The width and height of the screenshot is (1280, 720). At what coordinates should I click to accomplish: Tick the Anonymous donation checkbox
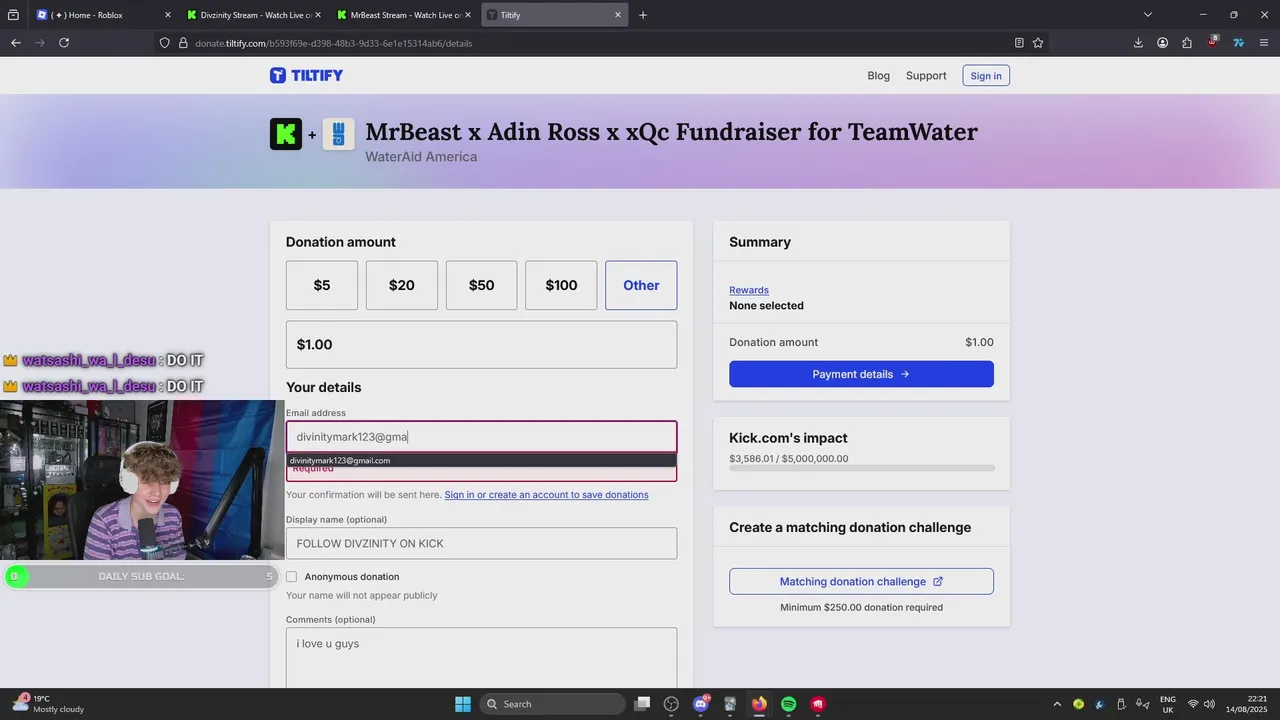292,577
